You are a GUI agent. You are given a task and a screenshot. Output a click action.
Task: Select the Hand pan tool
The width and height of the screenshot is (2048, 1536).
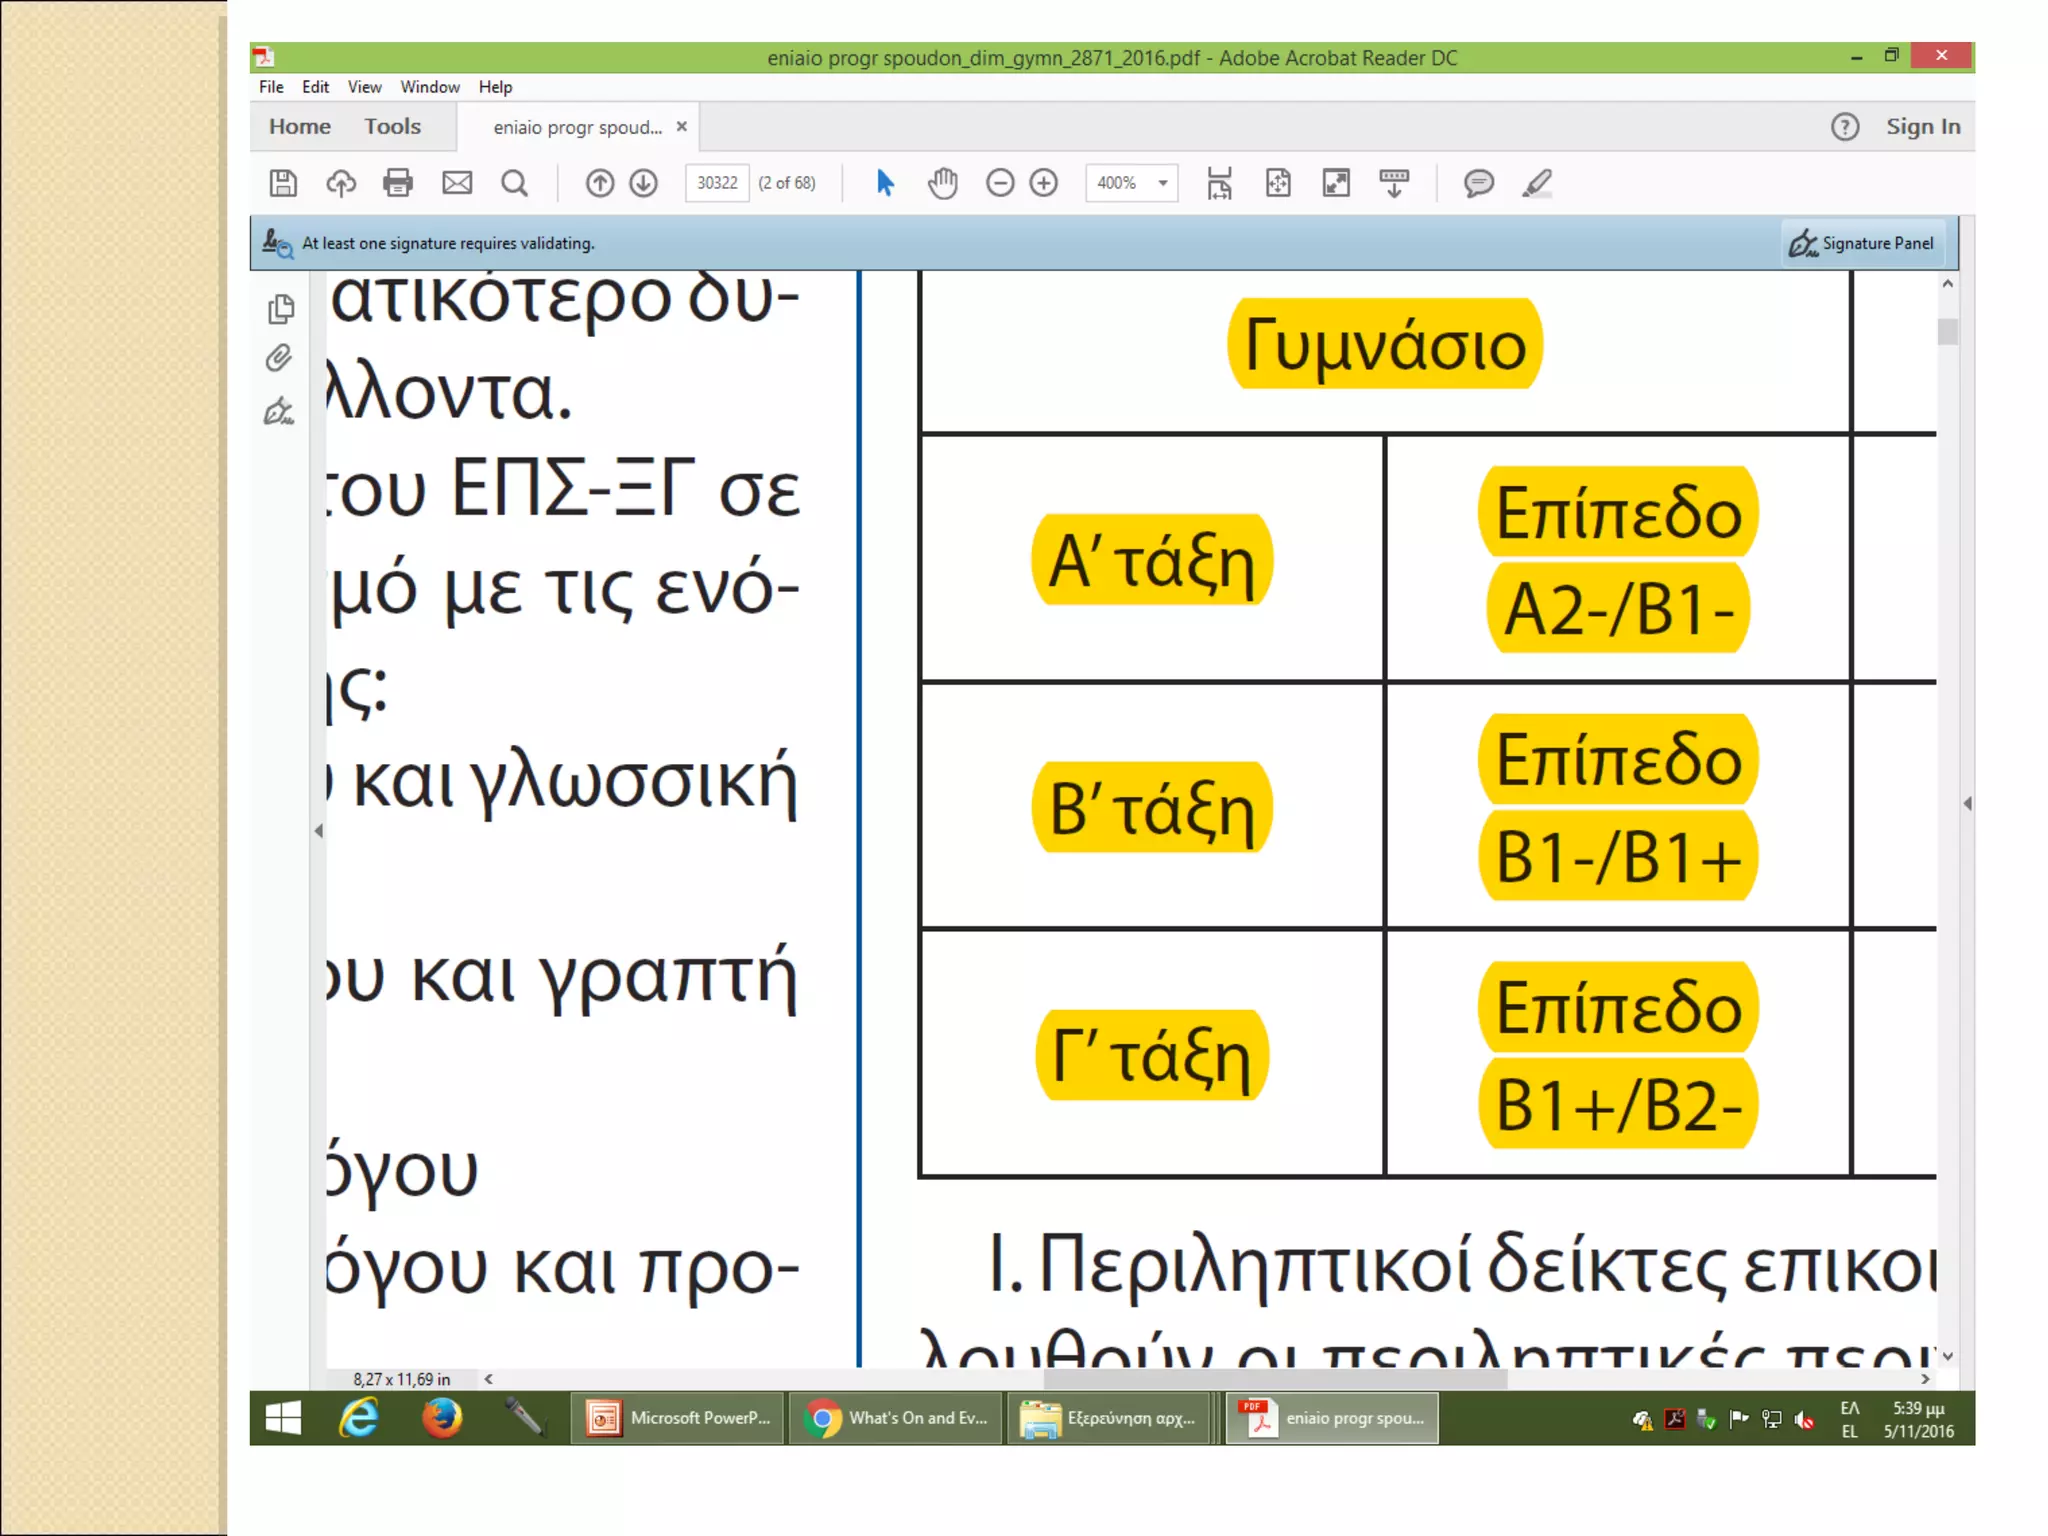942,183
